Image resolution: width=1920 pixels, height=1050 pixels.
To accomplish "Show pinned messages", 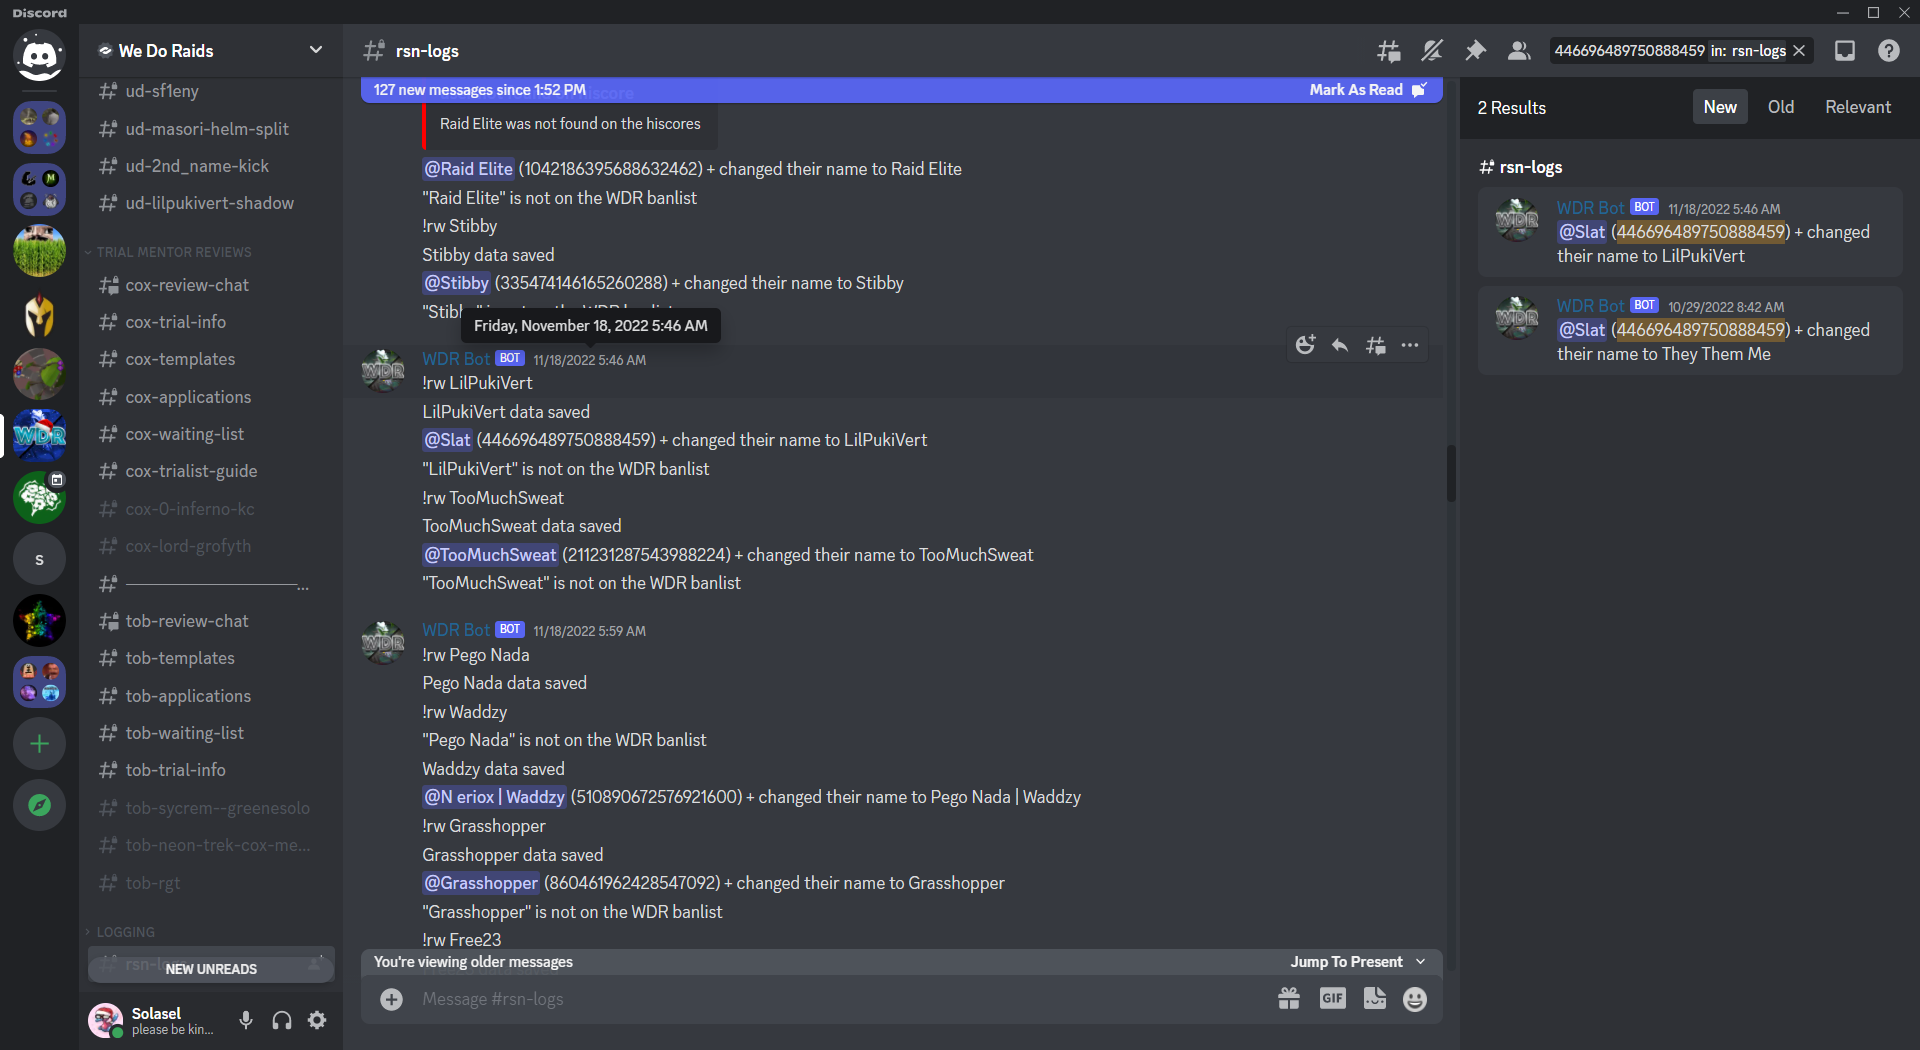I will pyautogui.click(x=1476, y=51).
